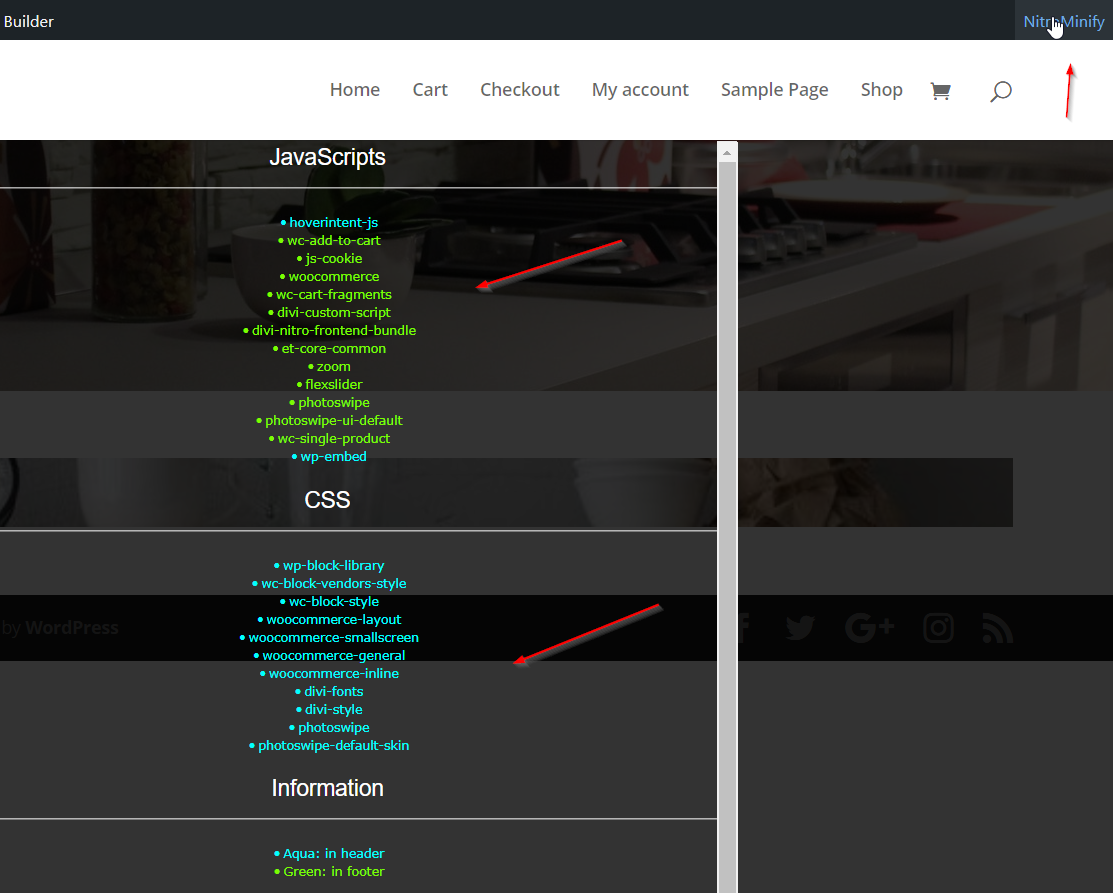Open My account from the navigation

click(x=640, y=89)
